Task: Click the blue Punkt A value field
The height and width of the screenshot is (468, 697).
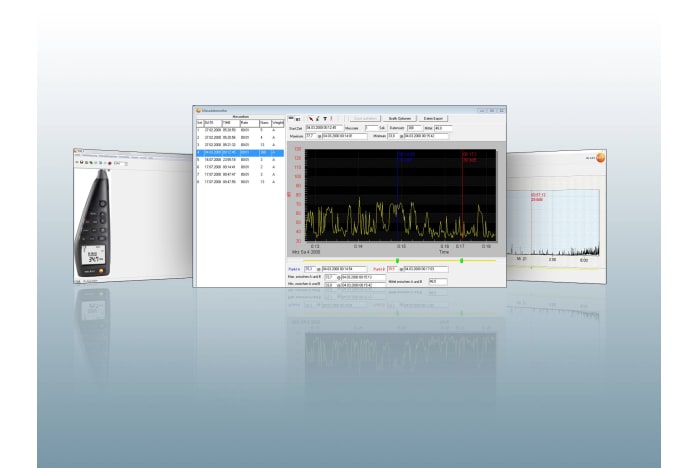Action: pyautogui.click(x=310, y=269)
